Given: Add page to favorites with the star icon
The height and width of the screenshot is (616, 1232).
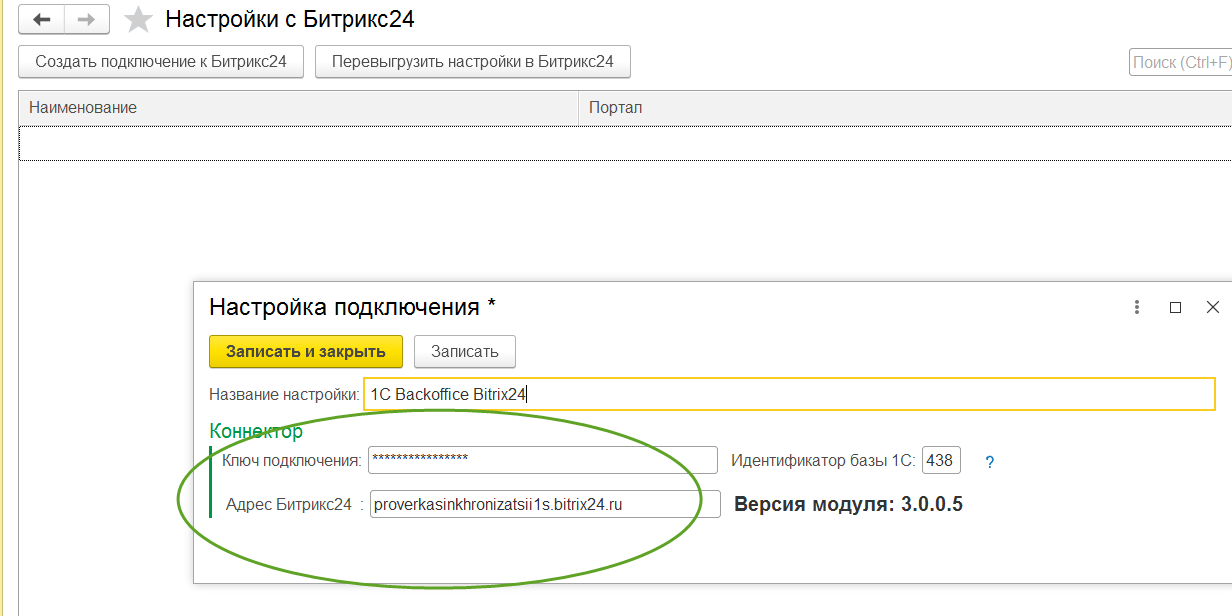Looking at the screenshot, I should [x=138, y=20].
